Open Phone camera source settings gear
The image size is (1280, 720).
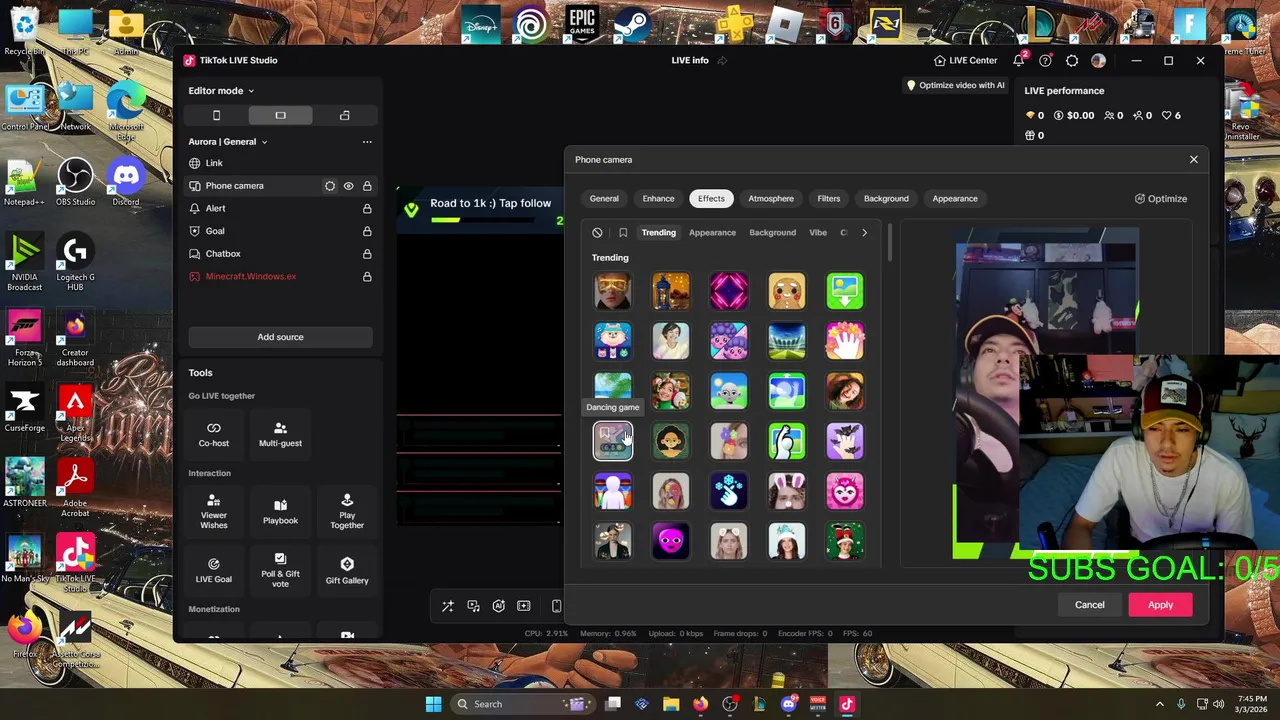[330, 186]
